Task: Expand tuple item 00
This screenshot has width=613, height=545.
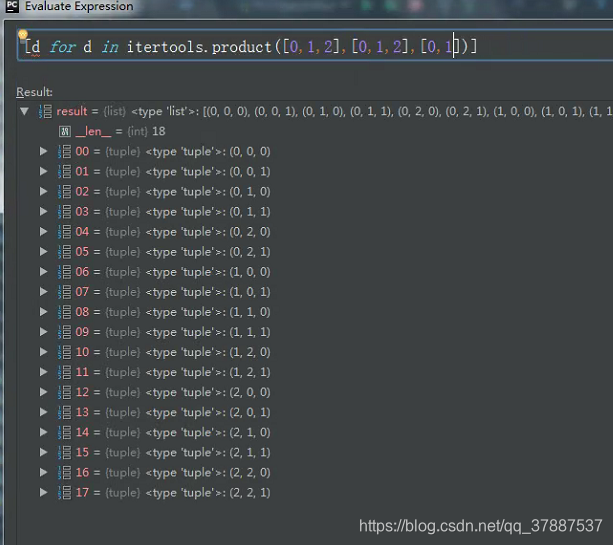Action: pos(43,151)
